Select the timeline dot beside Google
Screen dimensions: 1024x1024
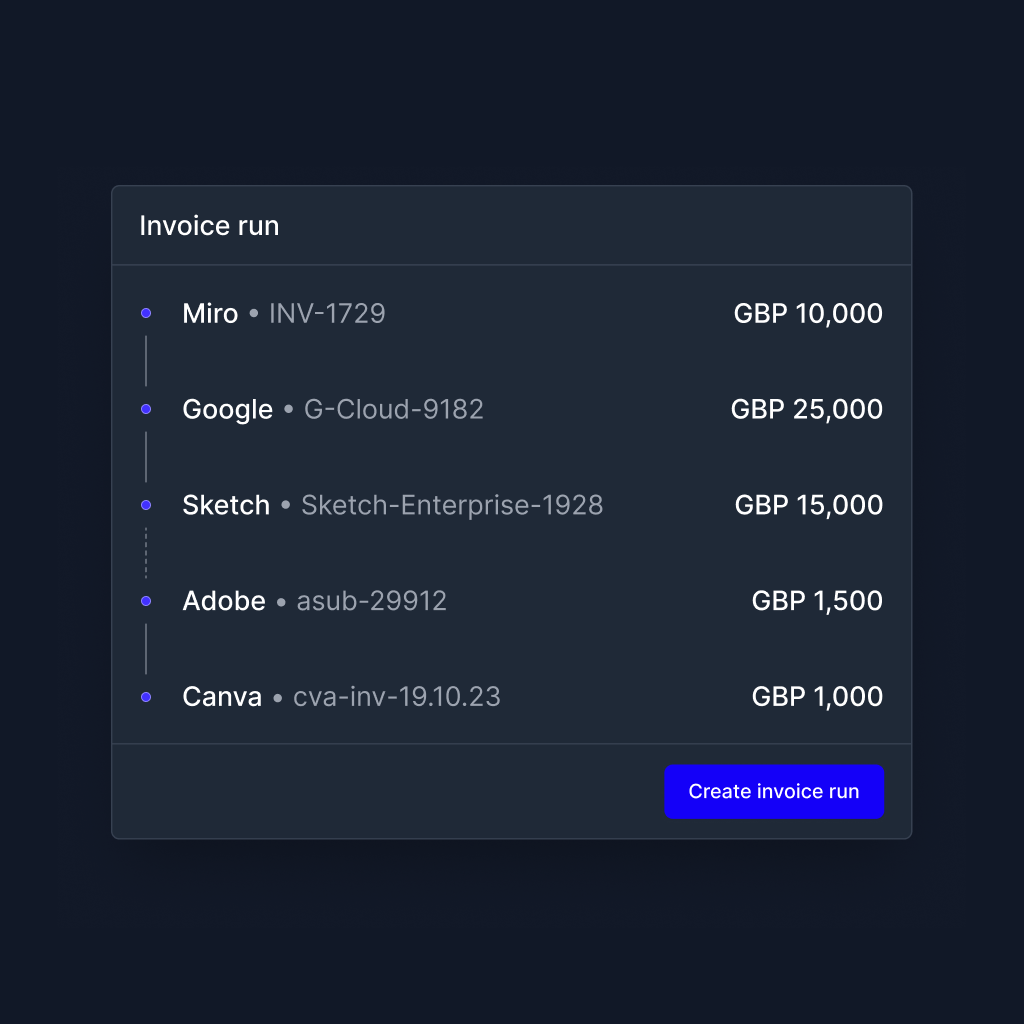[146, 409]
